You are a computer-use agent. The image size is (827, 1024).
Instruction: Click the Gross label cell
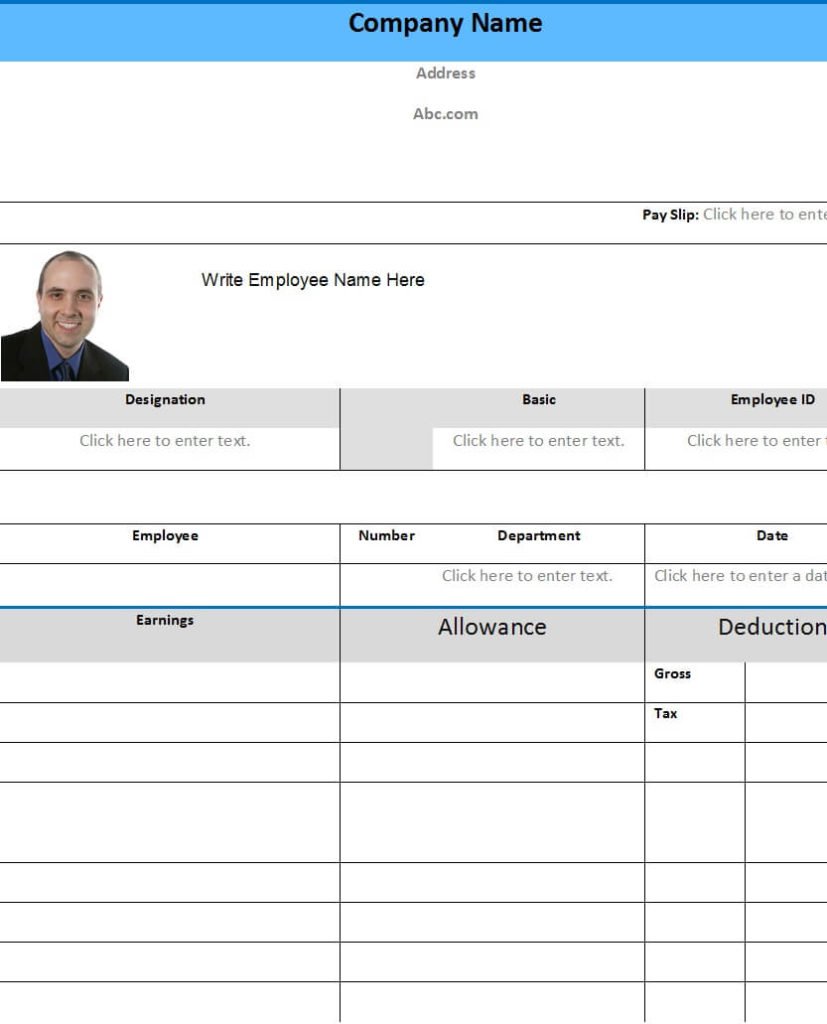[x=671, y=673]
